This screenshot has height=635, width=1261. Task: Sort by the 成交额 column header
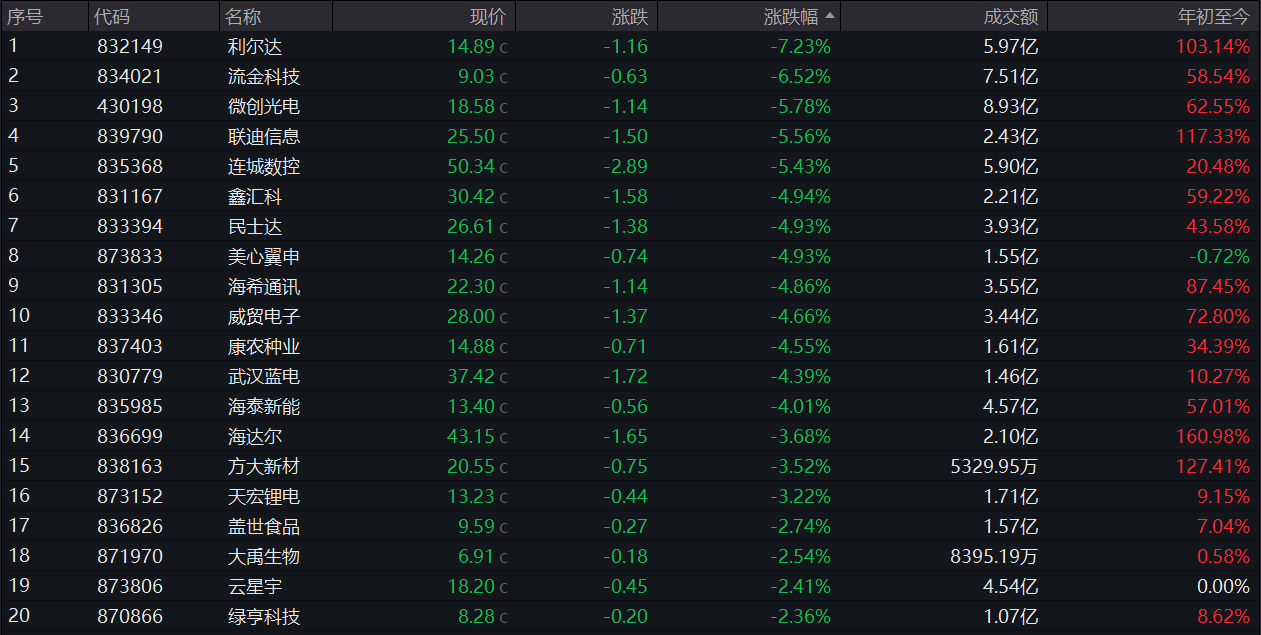tap(1011, 17)
